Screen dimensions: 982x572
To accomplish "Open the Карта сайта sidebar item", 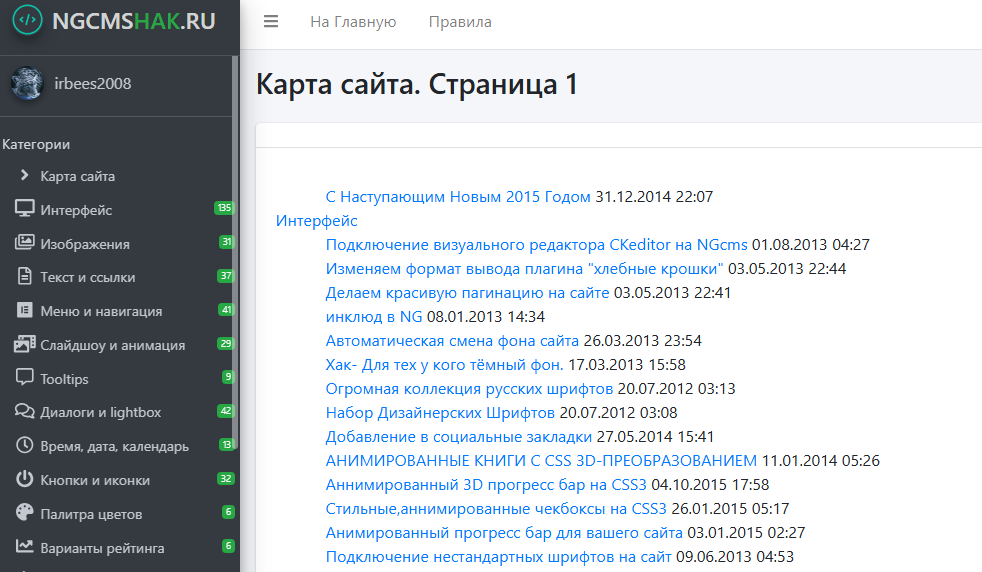I will [78, 176].
